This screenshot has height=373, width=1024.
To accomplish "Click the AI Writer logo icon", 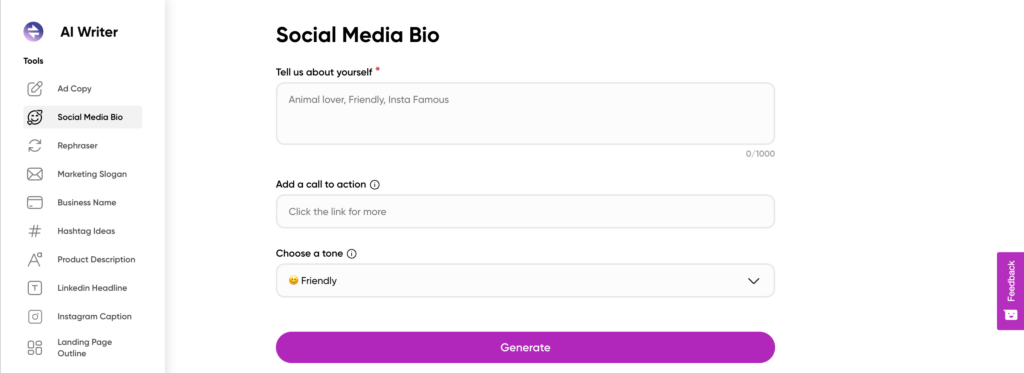I will [33, 31].
